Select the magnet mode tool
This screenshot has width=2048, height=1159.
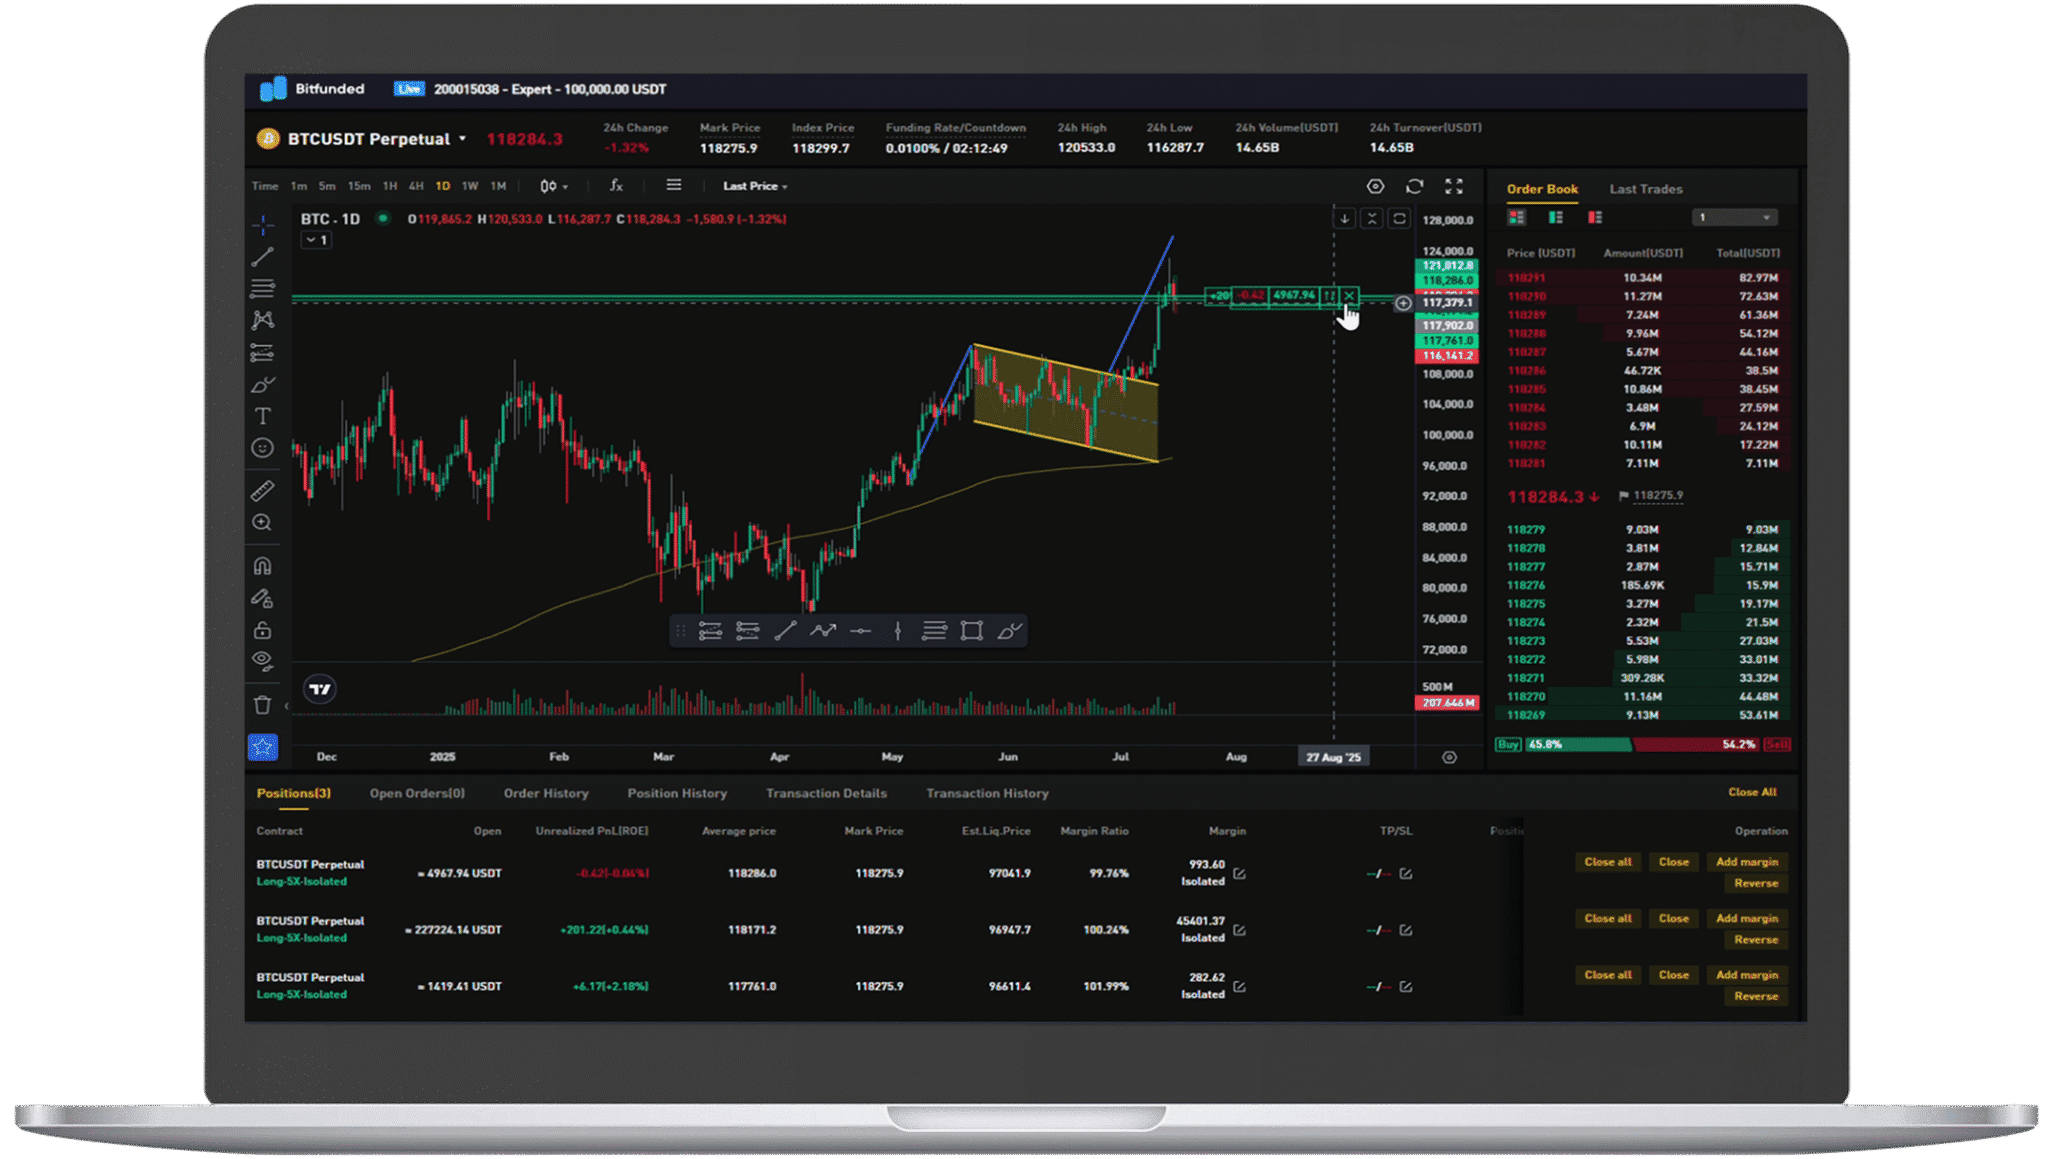coord(262,566)
